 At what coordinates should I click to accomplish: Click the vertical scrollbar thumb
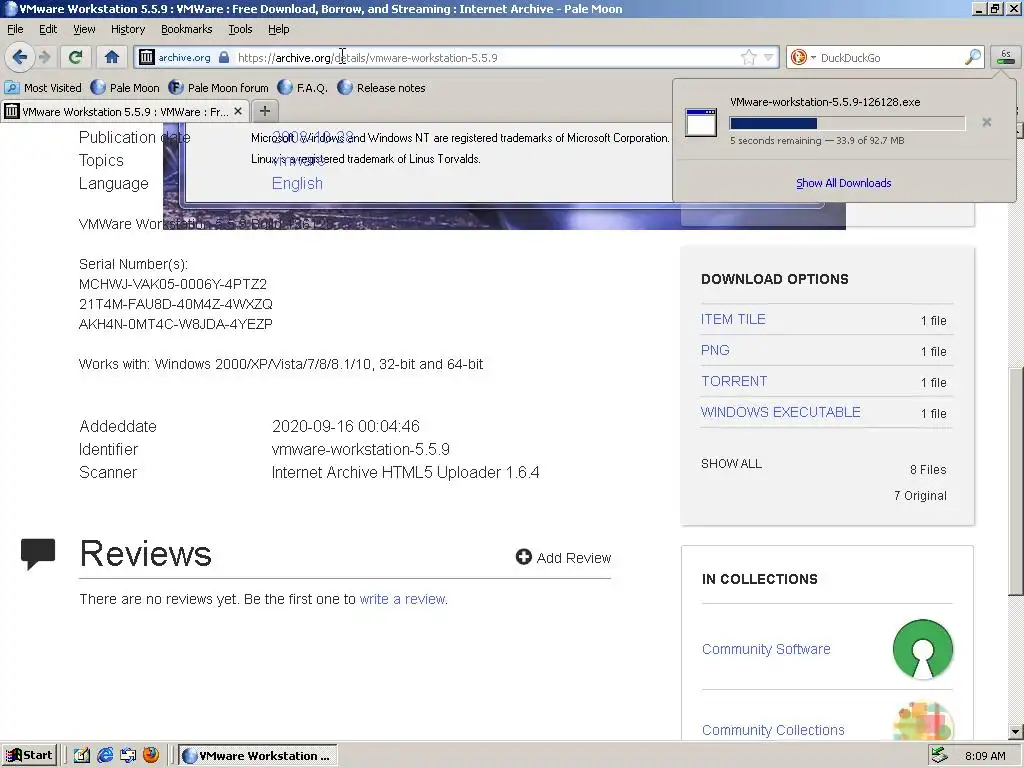1016,480
